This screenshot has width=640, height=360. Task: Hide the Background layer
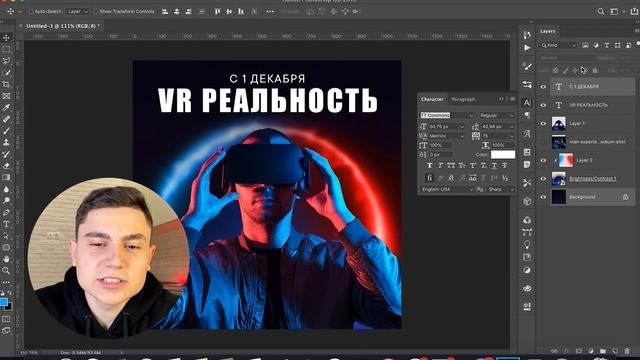pos(543,197)
